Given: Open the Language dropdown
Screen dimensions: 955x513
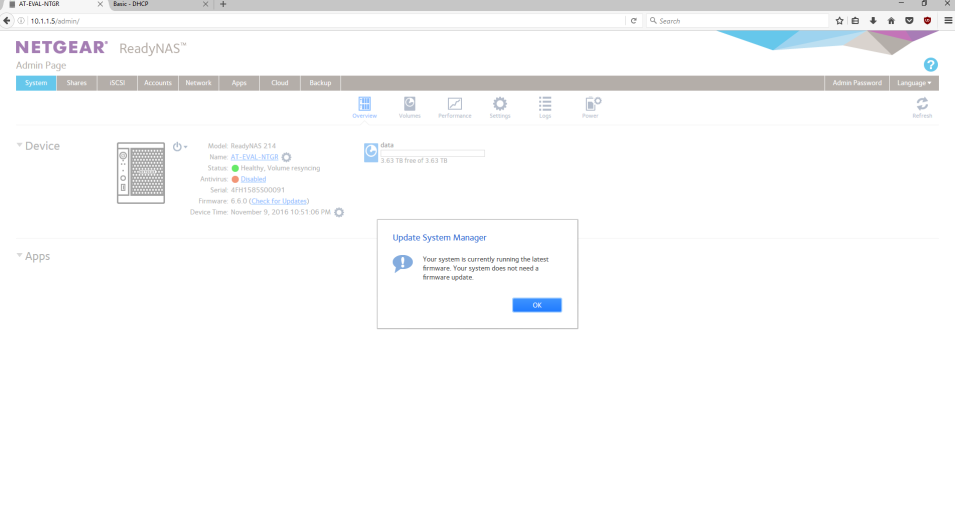Looking at the screenshot, I should pyautogui.click(x=914, y=83).
